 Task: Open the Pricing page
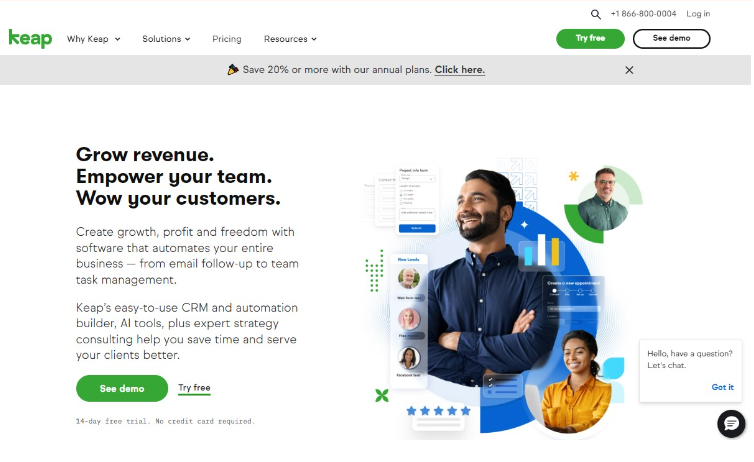tap(226, 39)
